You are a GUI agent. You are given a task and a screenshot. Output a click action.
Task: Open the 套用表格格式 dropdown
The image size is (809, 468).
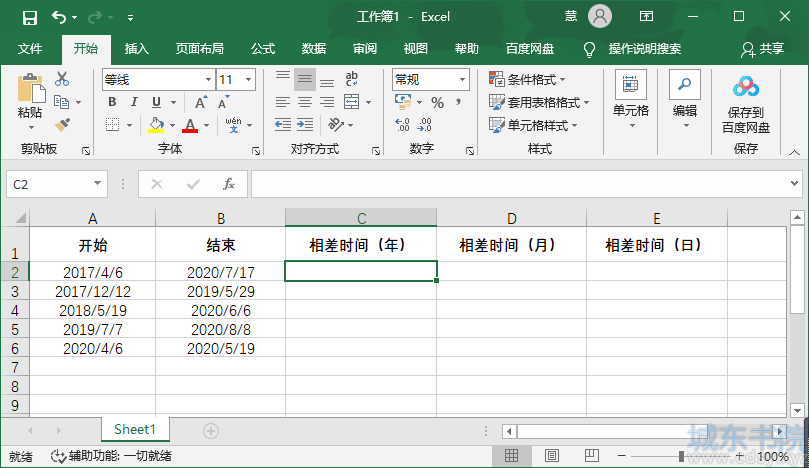pyautogui.click(x=539, y=102)
